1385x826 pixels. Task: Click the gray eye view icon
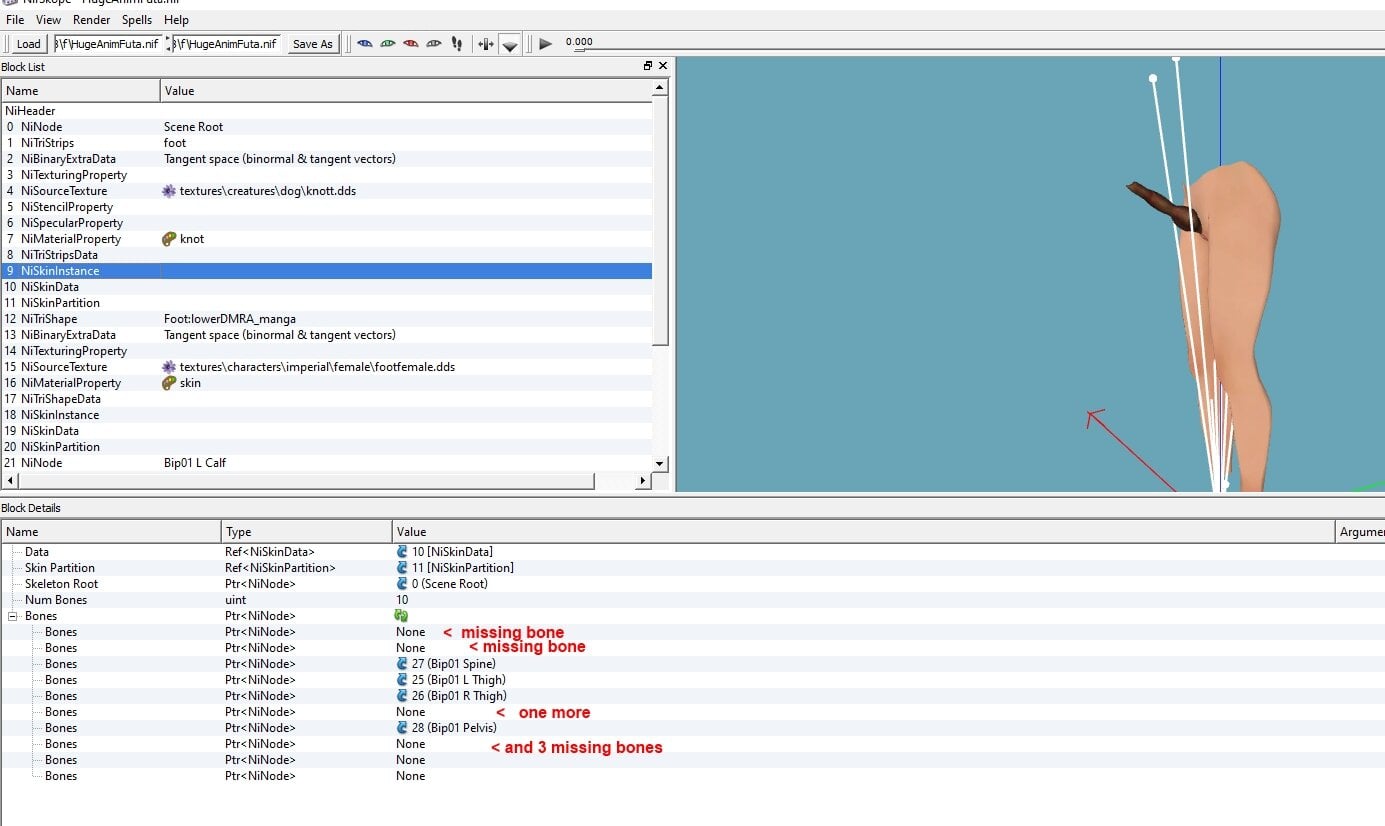pos(434,44)
